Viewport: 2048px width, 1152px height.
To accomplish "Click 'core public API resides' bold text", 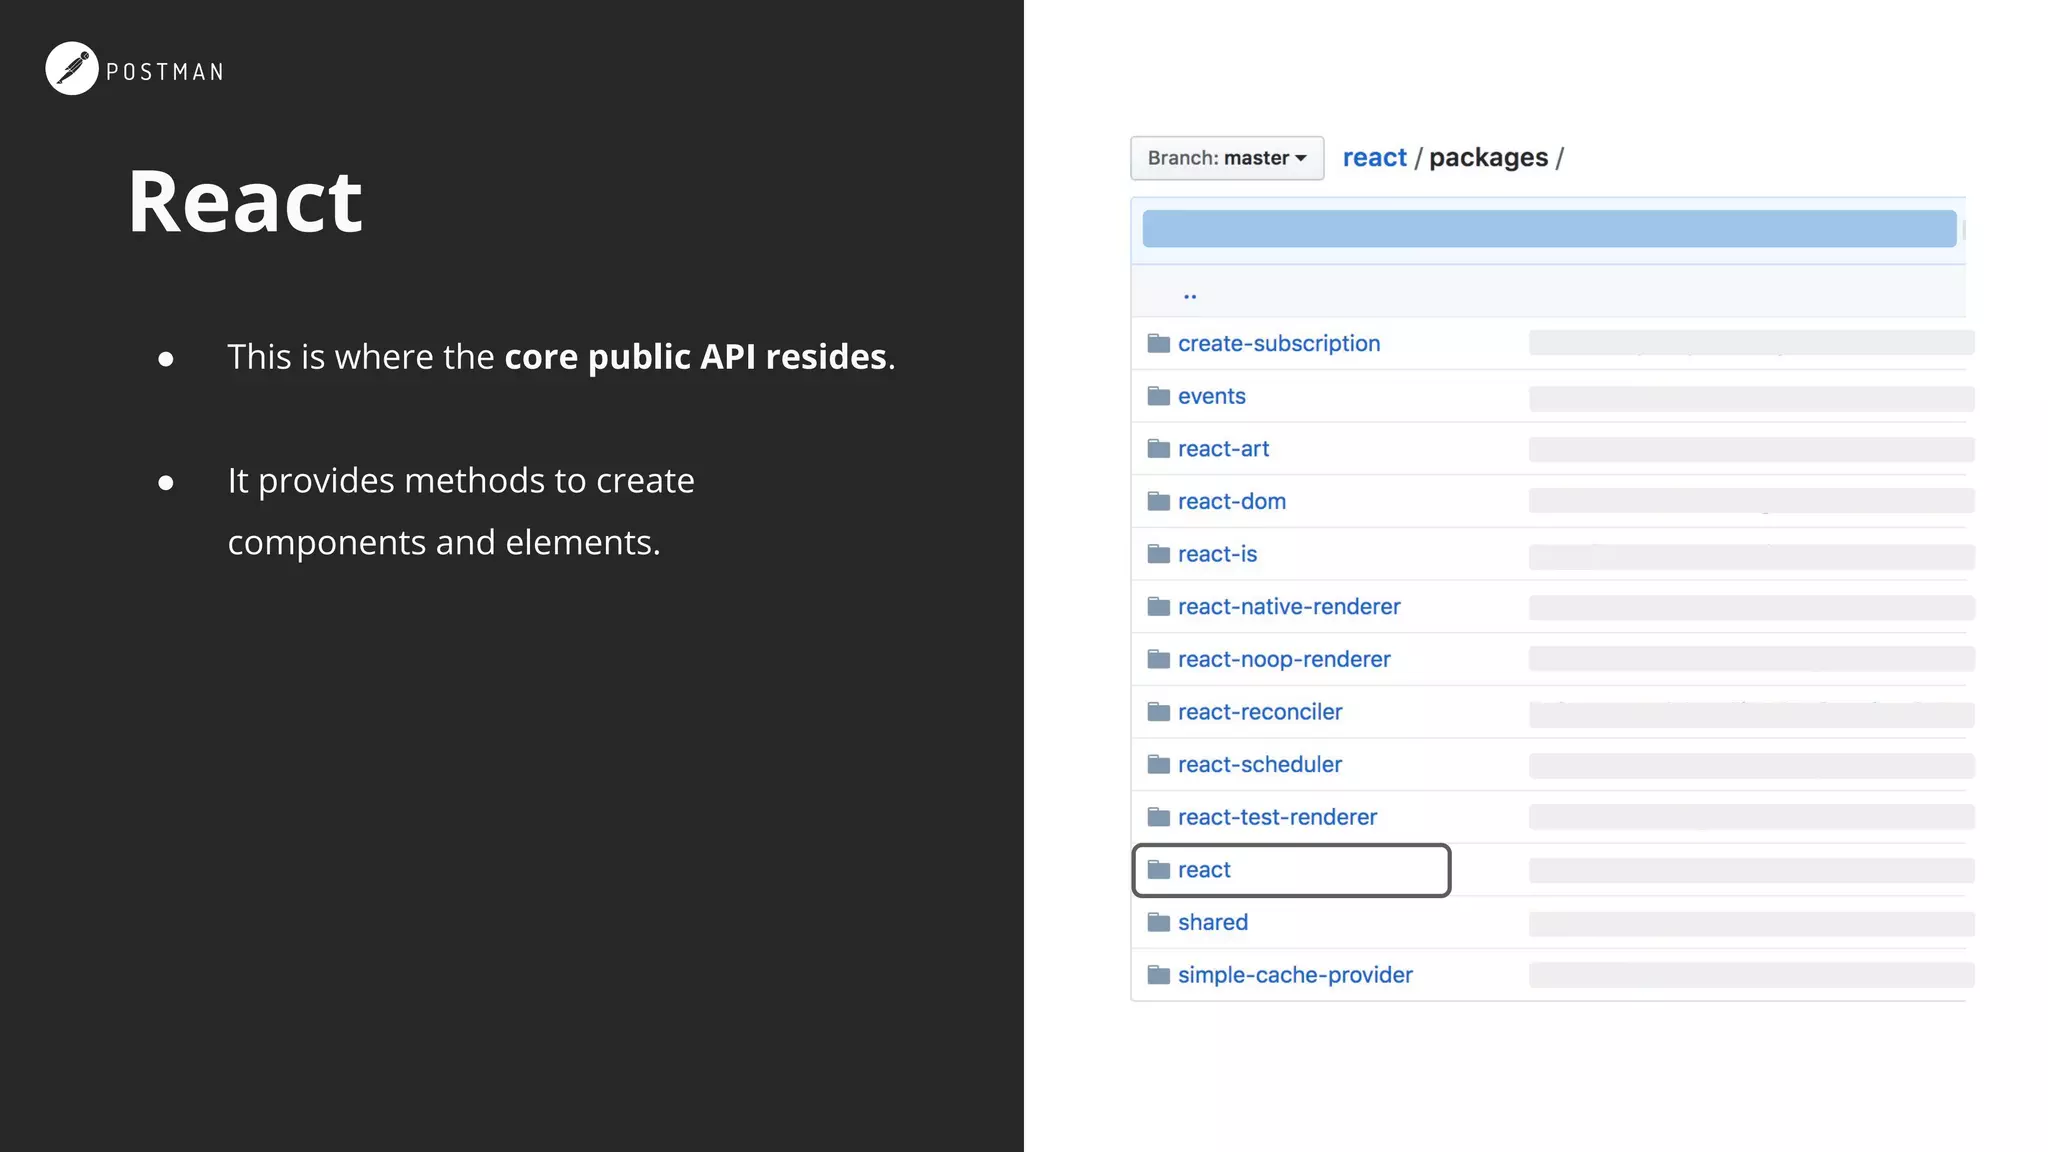I will click(x=696, y=357).
